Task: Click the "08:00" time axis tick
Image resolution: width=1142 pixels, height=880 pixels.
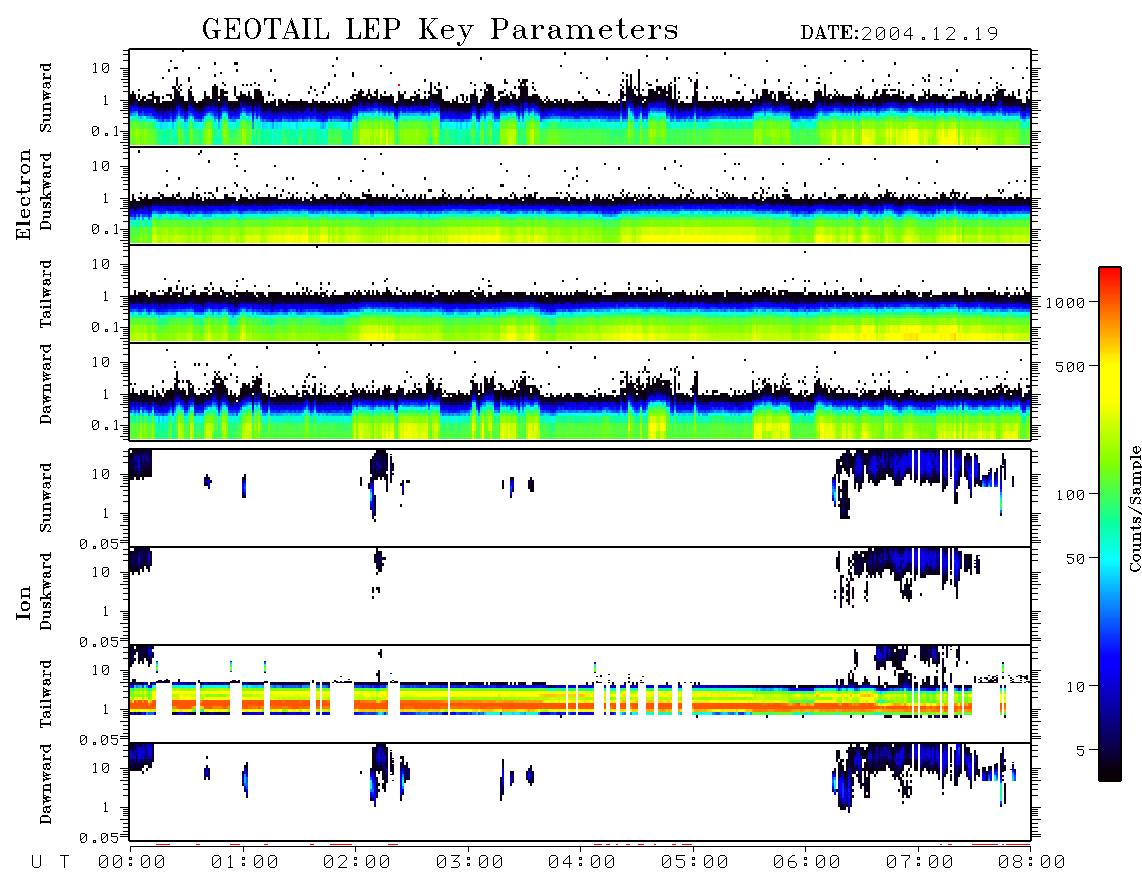Action: [1031, 863]
